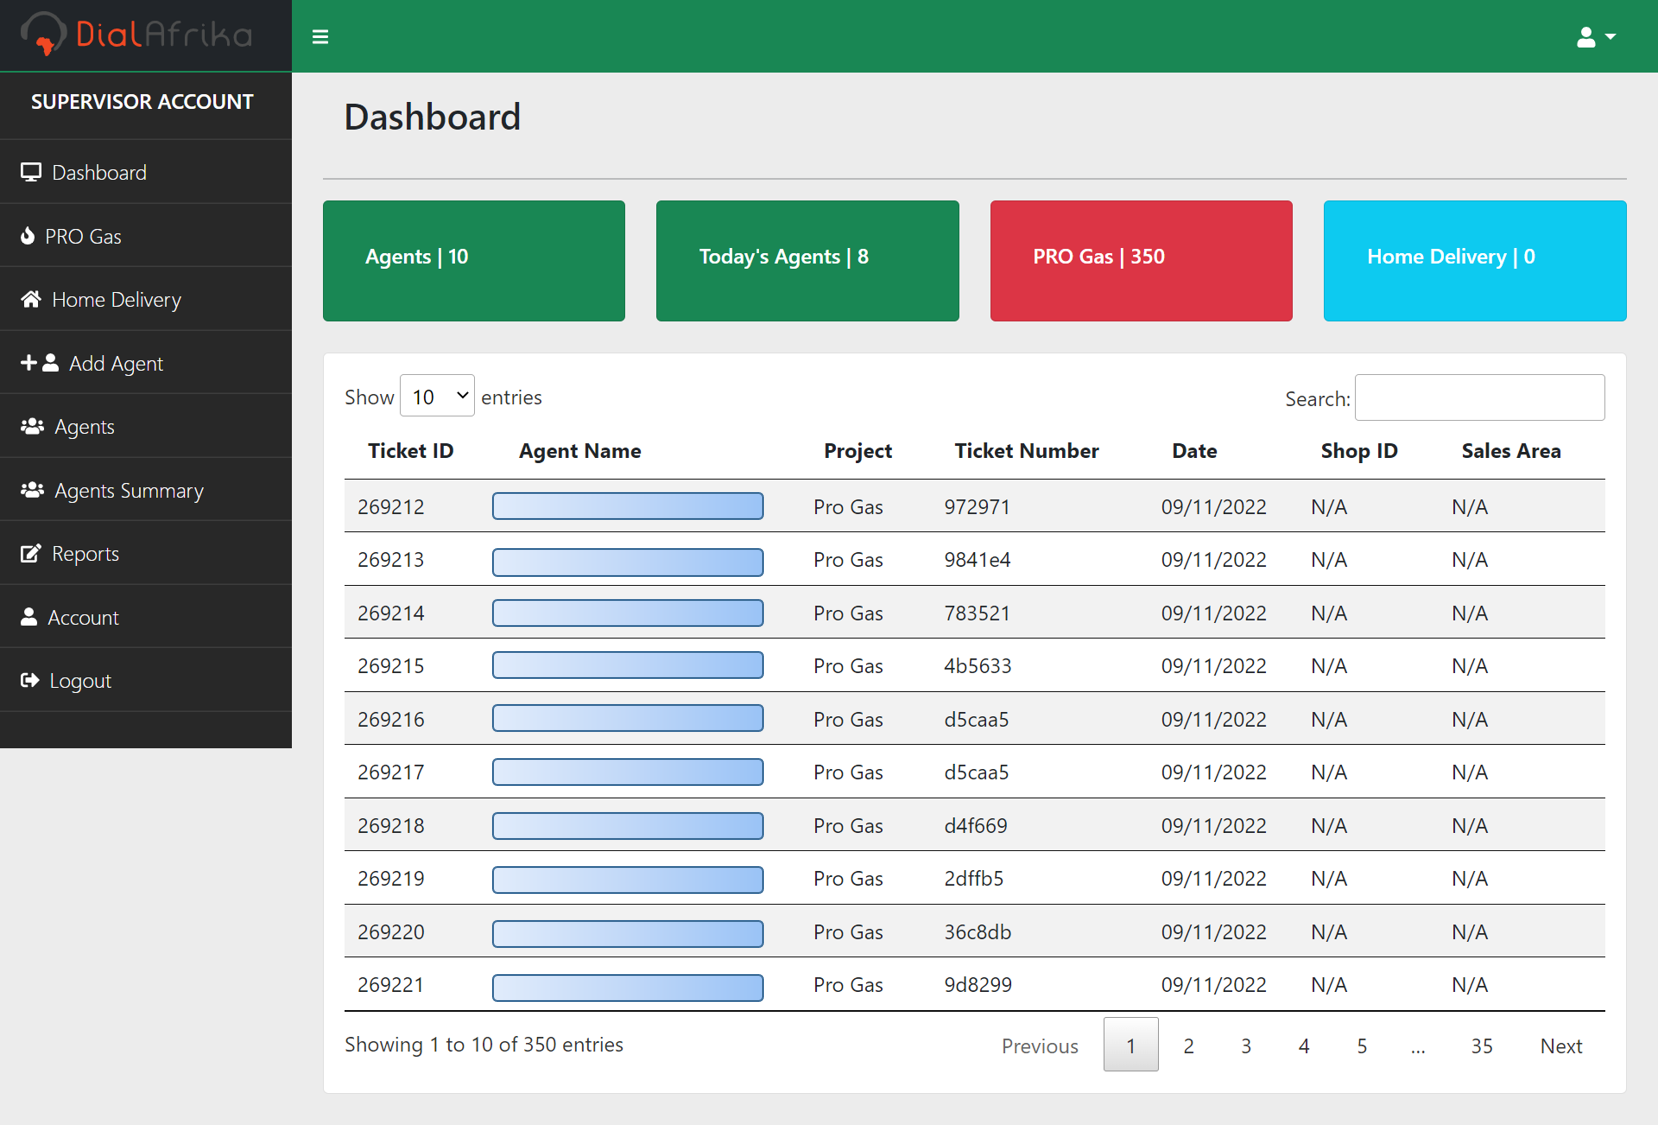Sort table by Date column header
Image resolution: width=1658 pixels, height=1125 pixels.
pos(1194,451)
